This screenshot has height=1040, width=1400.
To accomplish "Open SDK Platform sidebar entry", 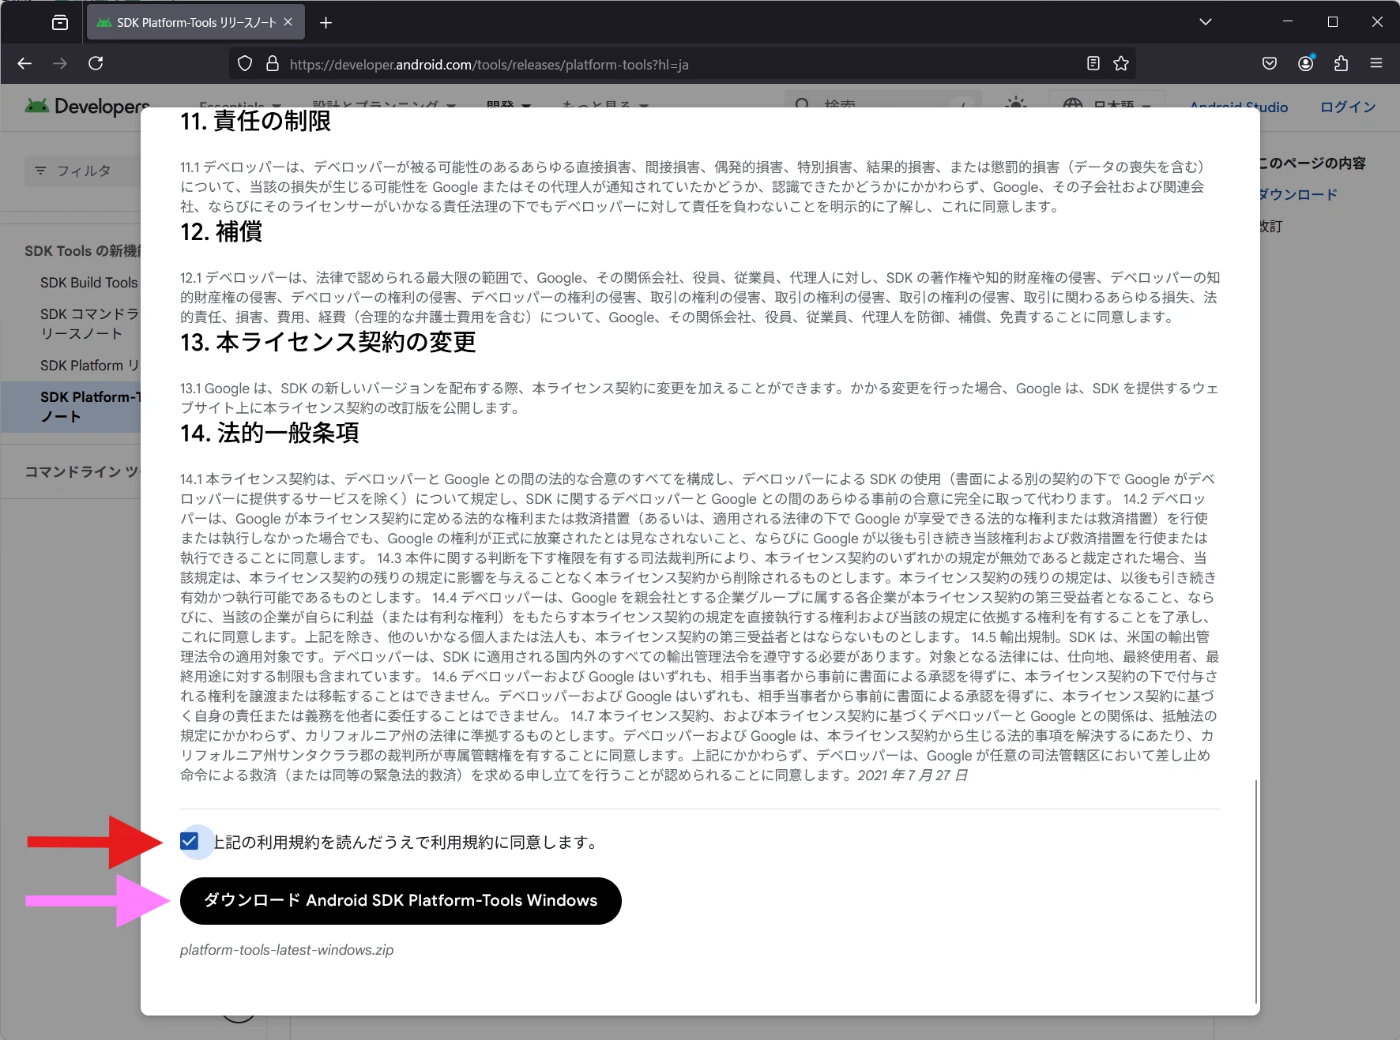I will pos(89,366).
